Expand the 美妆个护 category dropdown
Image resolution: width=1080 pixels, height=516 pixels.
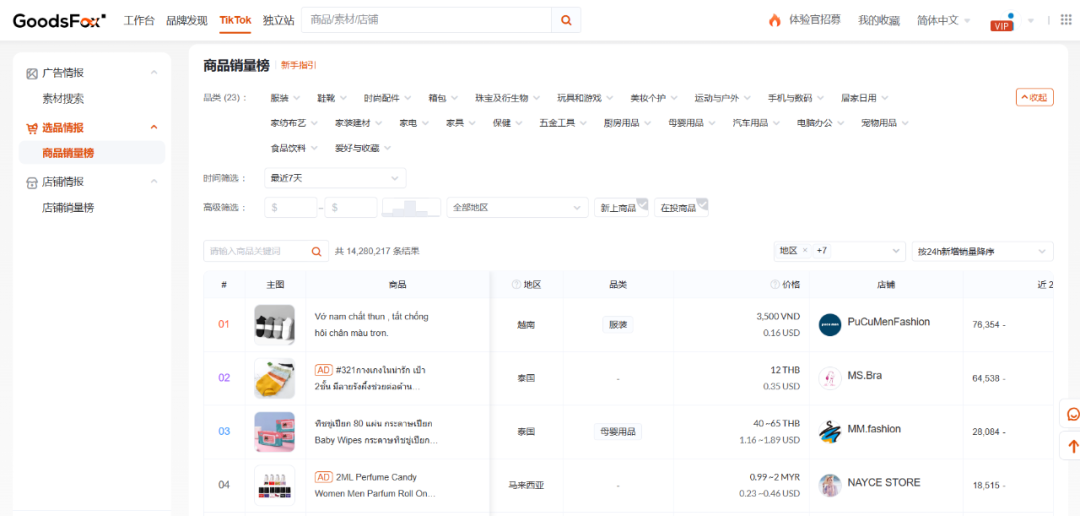(654, 98)
